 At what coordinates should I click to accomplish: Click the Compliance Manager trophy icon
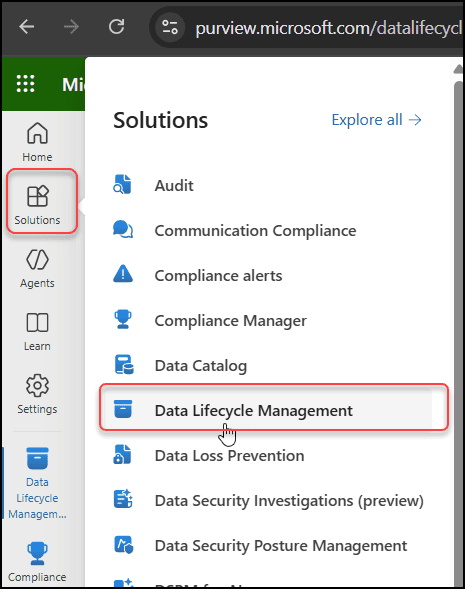(x=123, y=319)
